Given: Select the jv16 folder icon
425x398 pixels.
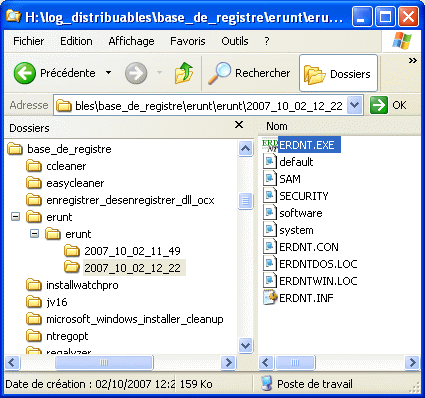Looking at the screenshot, I should click(34, 302).
